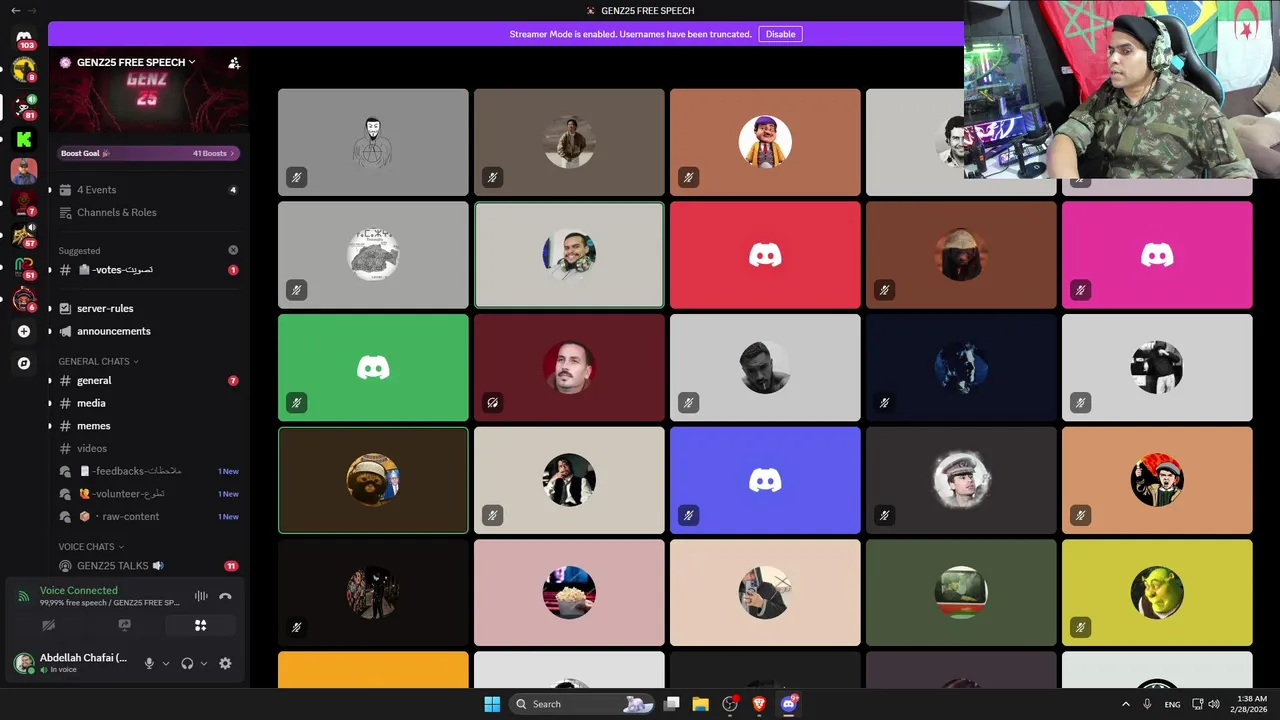
Task: Select the magenta default-avatar participant tile
Action: [x=1157, y=255]
